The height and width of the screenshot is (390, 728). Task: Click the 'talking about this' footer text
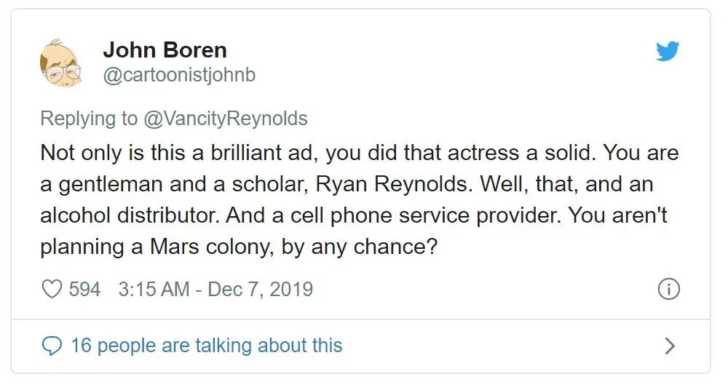pos(269,346)
